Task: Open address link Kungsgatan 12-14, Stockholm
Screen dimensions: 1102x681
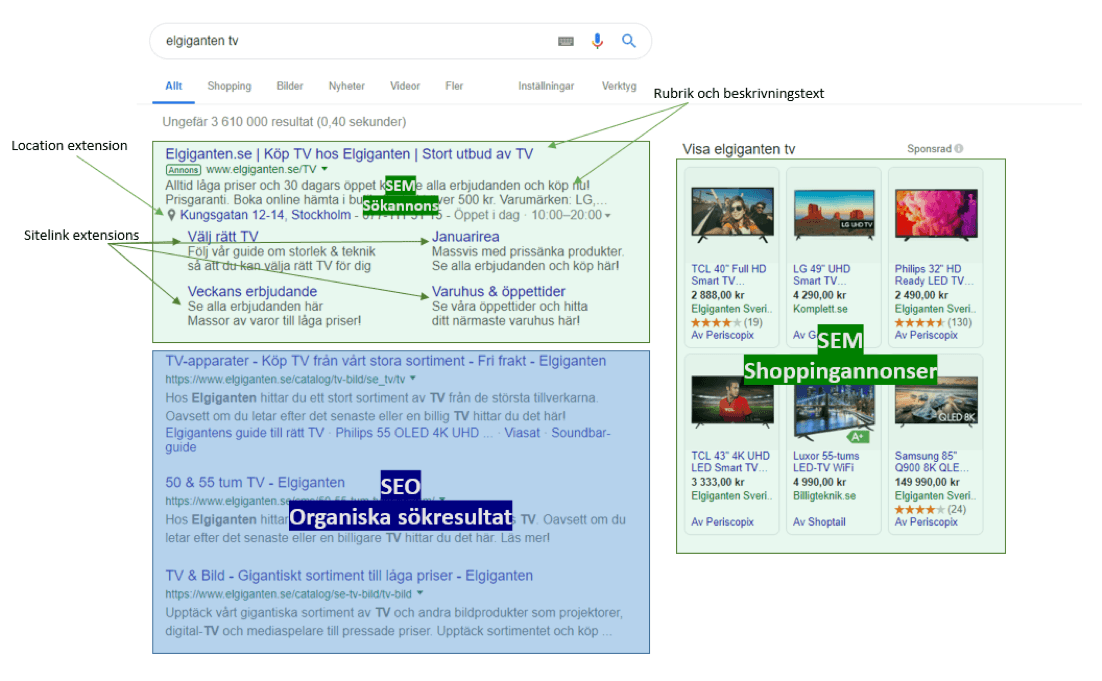Action: 265,215
